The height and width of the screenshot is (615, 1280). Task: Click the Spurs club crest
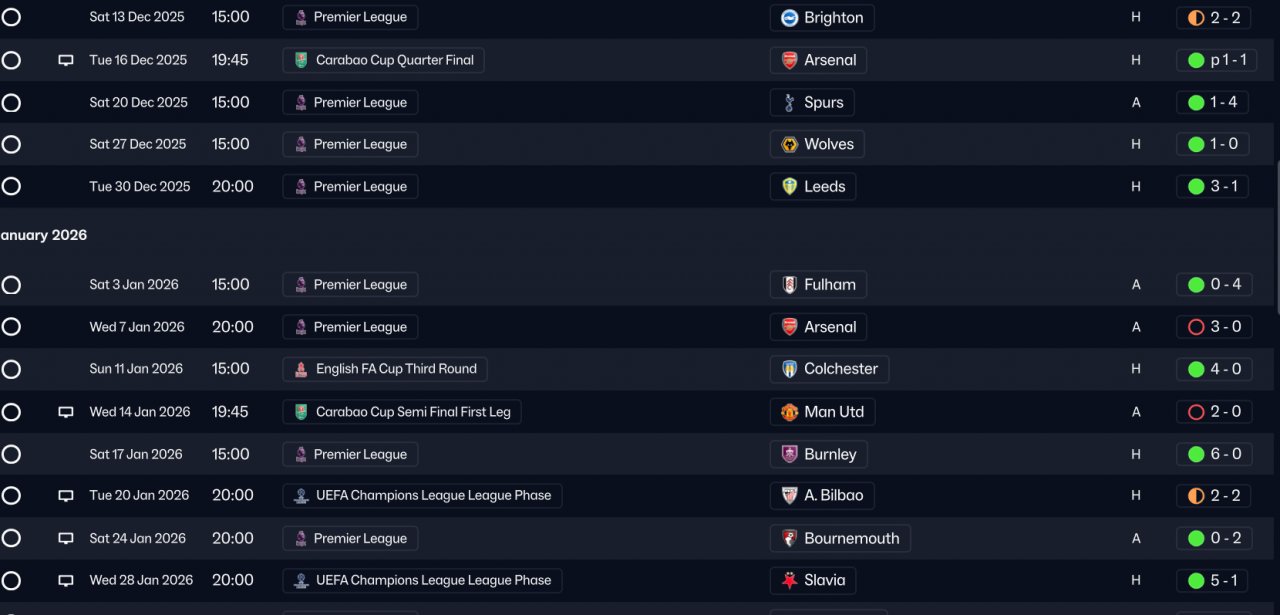pos(790,102)
